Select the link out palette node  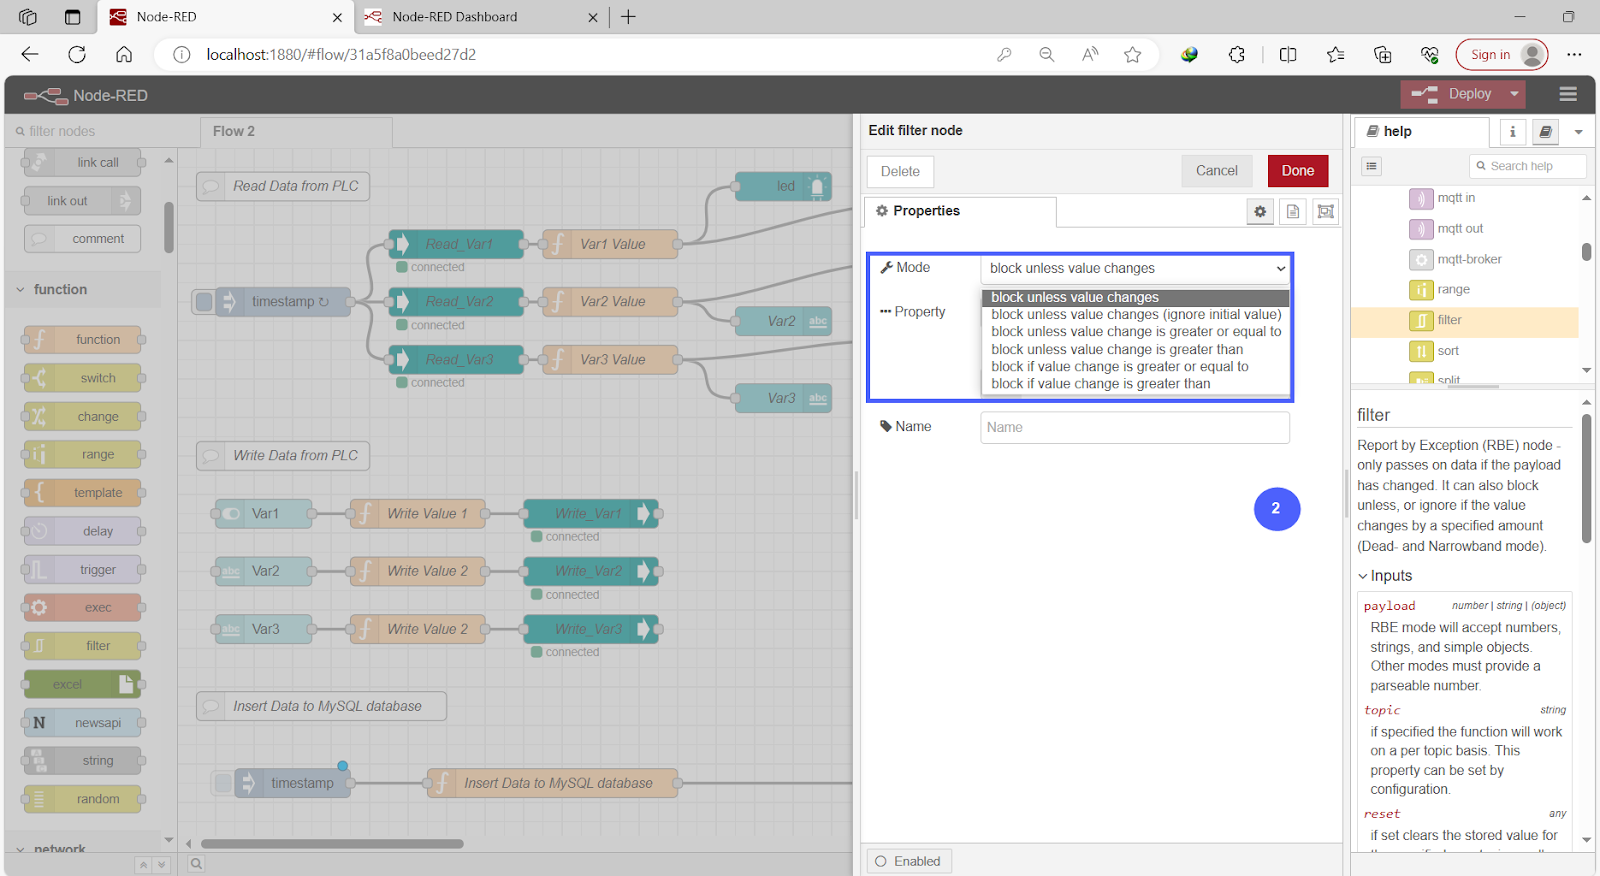pos(82,201)
